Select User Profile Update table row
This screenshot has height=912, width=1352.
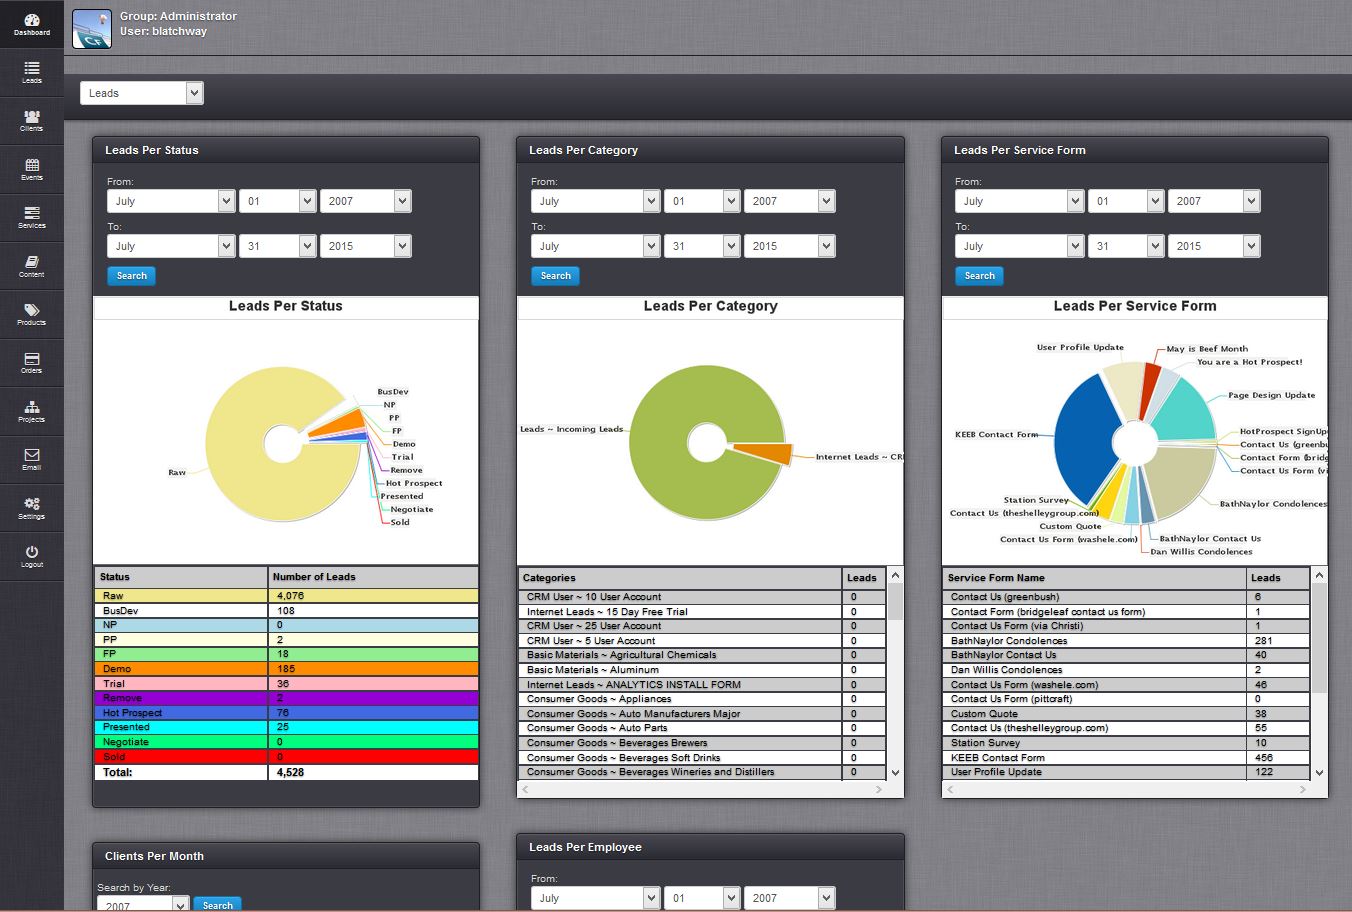(1126, 772)
